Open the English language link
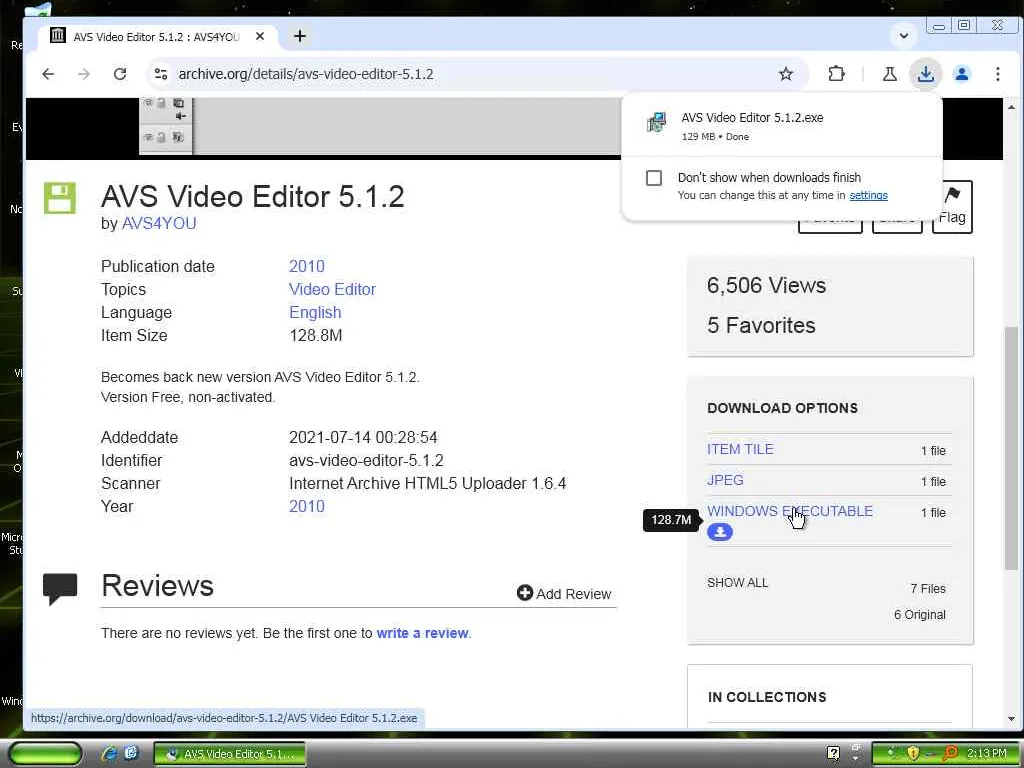 (x=315, y=312)
